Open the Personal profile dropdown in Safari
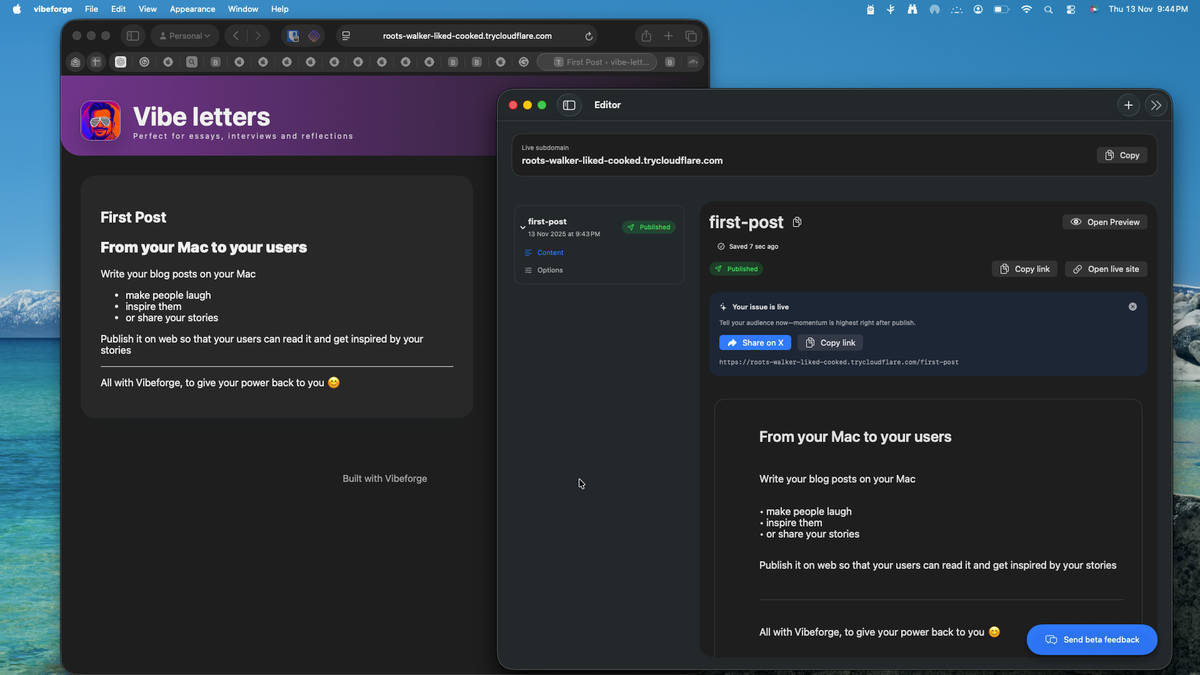The height and width of the screenshot is (675, 1200). point(185,36)
